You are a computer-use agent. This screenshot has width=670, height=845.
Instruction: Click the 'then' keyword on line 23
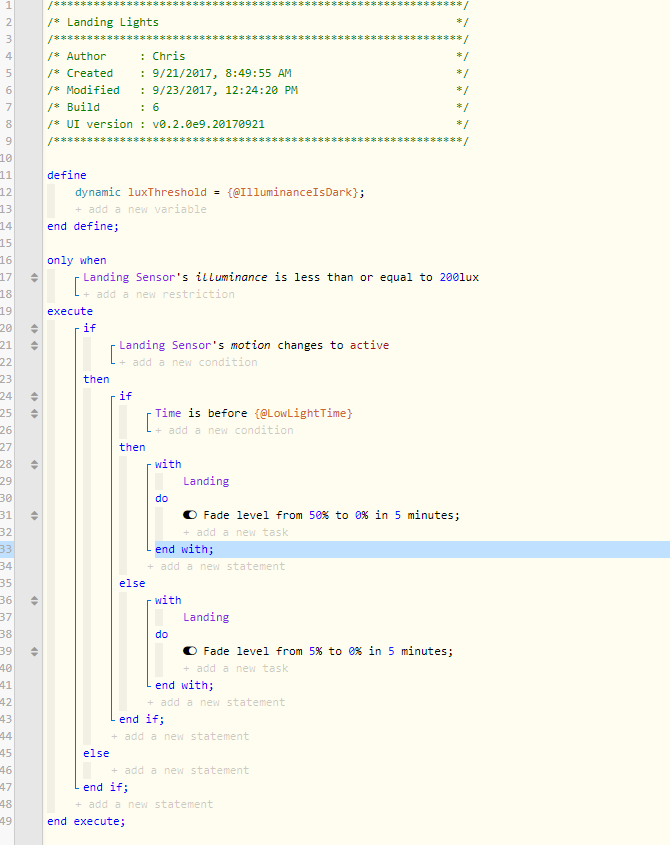click(96, 379)
